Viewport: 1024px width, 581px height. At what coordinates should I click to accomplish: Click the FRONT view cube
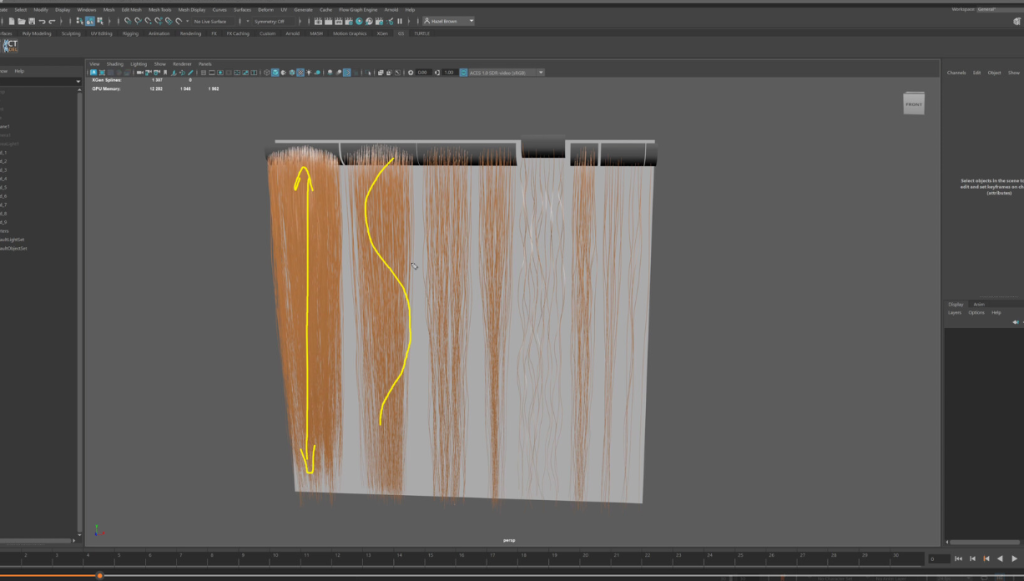coord(913,104)
